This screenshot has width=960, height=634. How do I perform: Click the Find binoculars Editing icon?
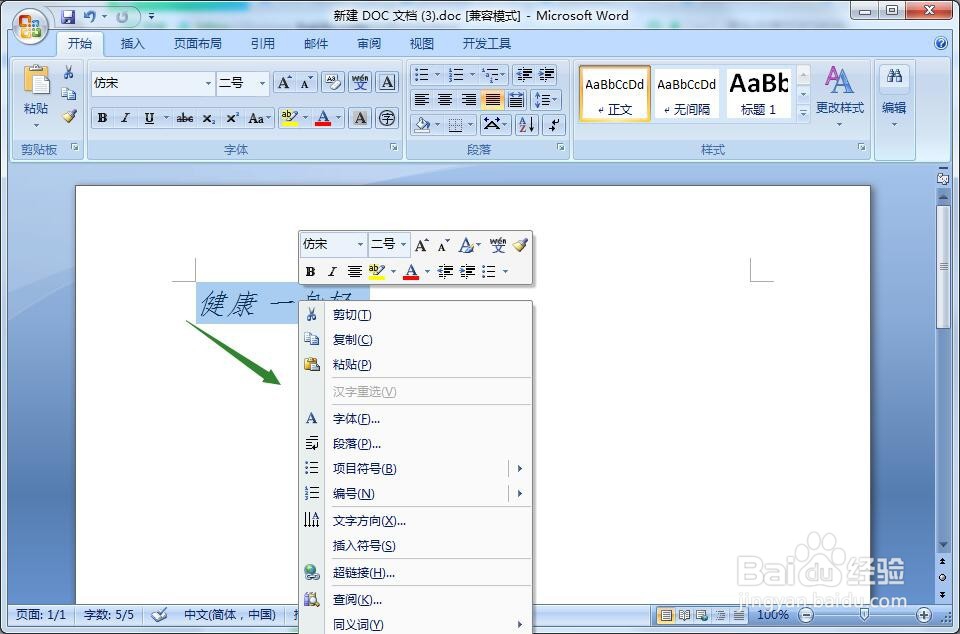coord(894,76)
